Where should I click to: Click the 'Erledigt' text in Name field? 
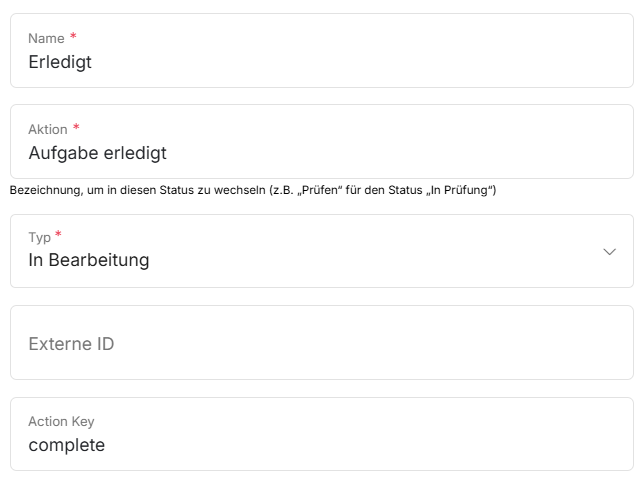[60, 61]
